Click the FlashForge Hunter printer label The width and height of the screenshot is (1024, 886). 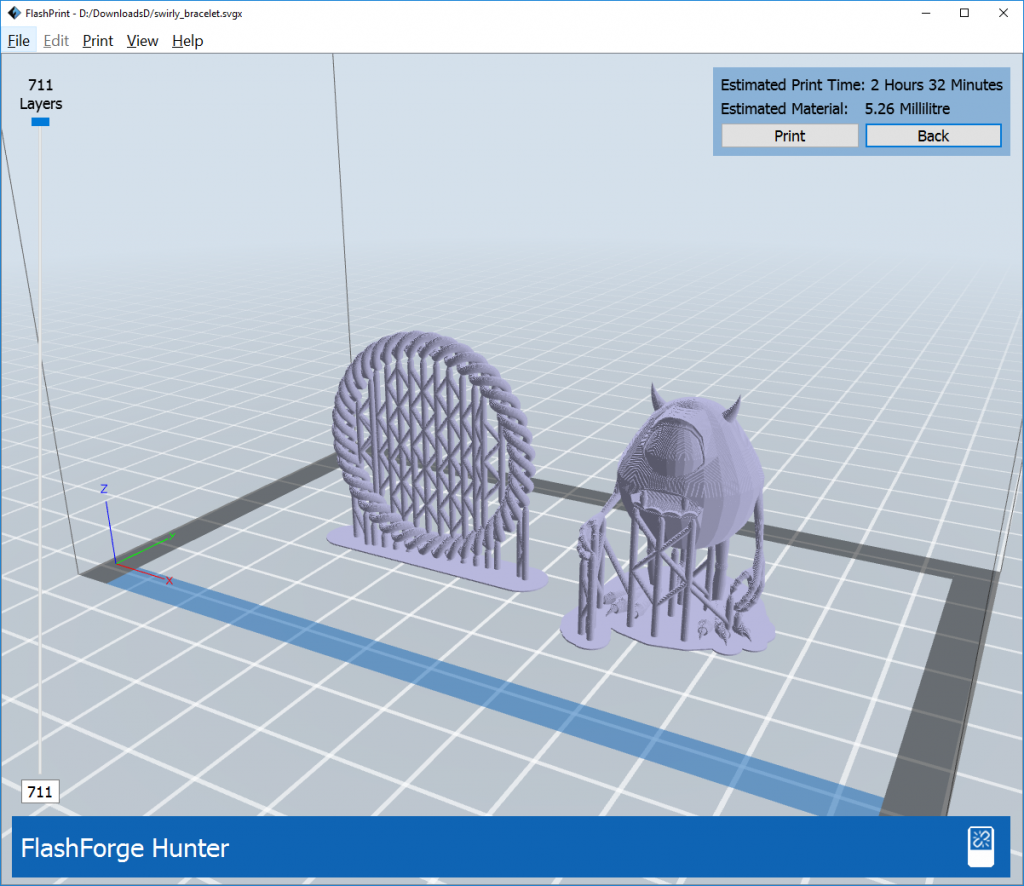coord(125,848)
